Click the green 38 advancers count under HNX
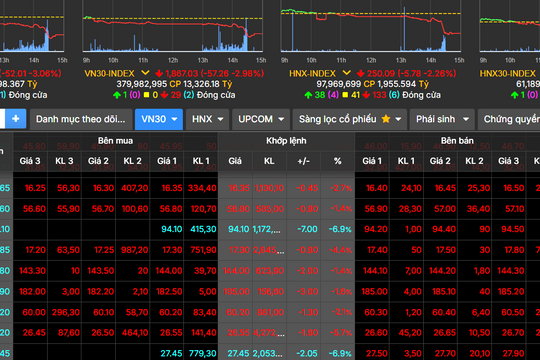This screenshot has width=540, height=360. pos(320,95)
